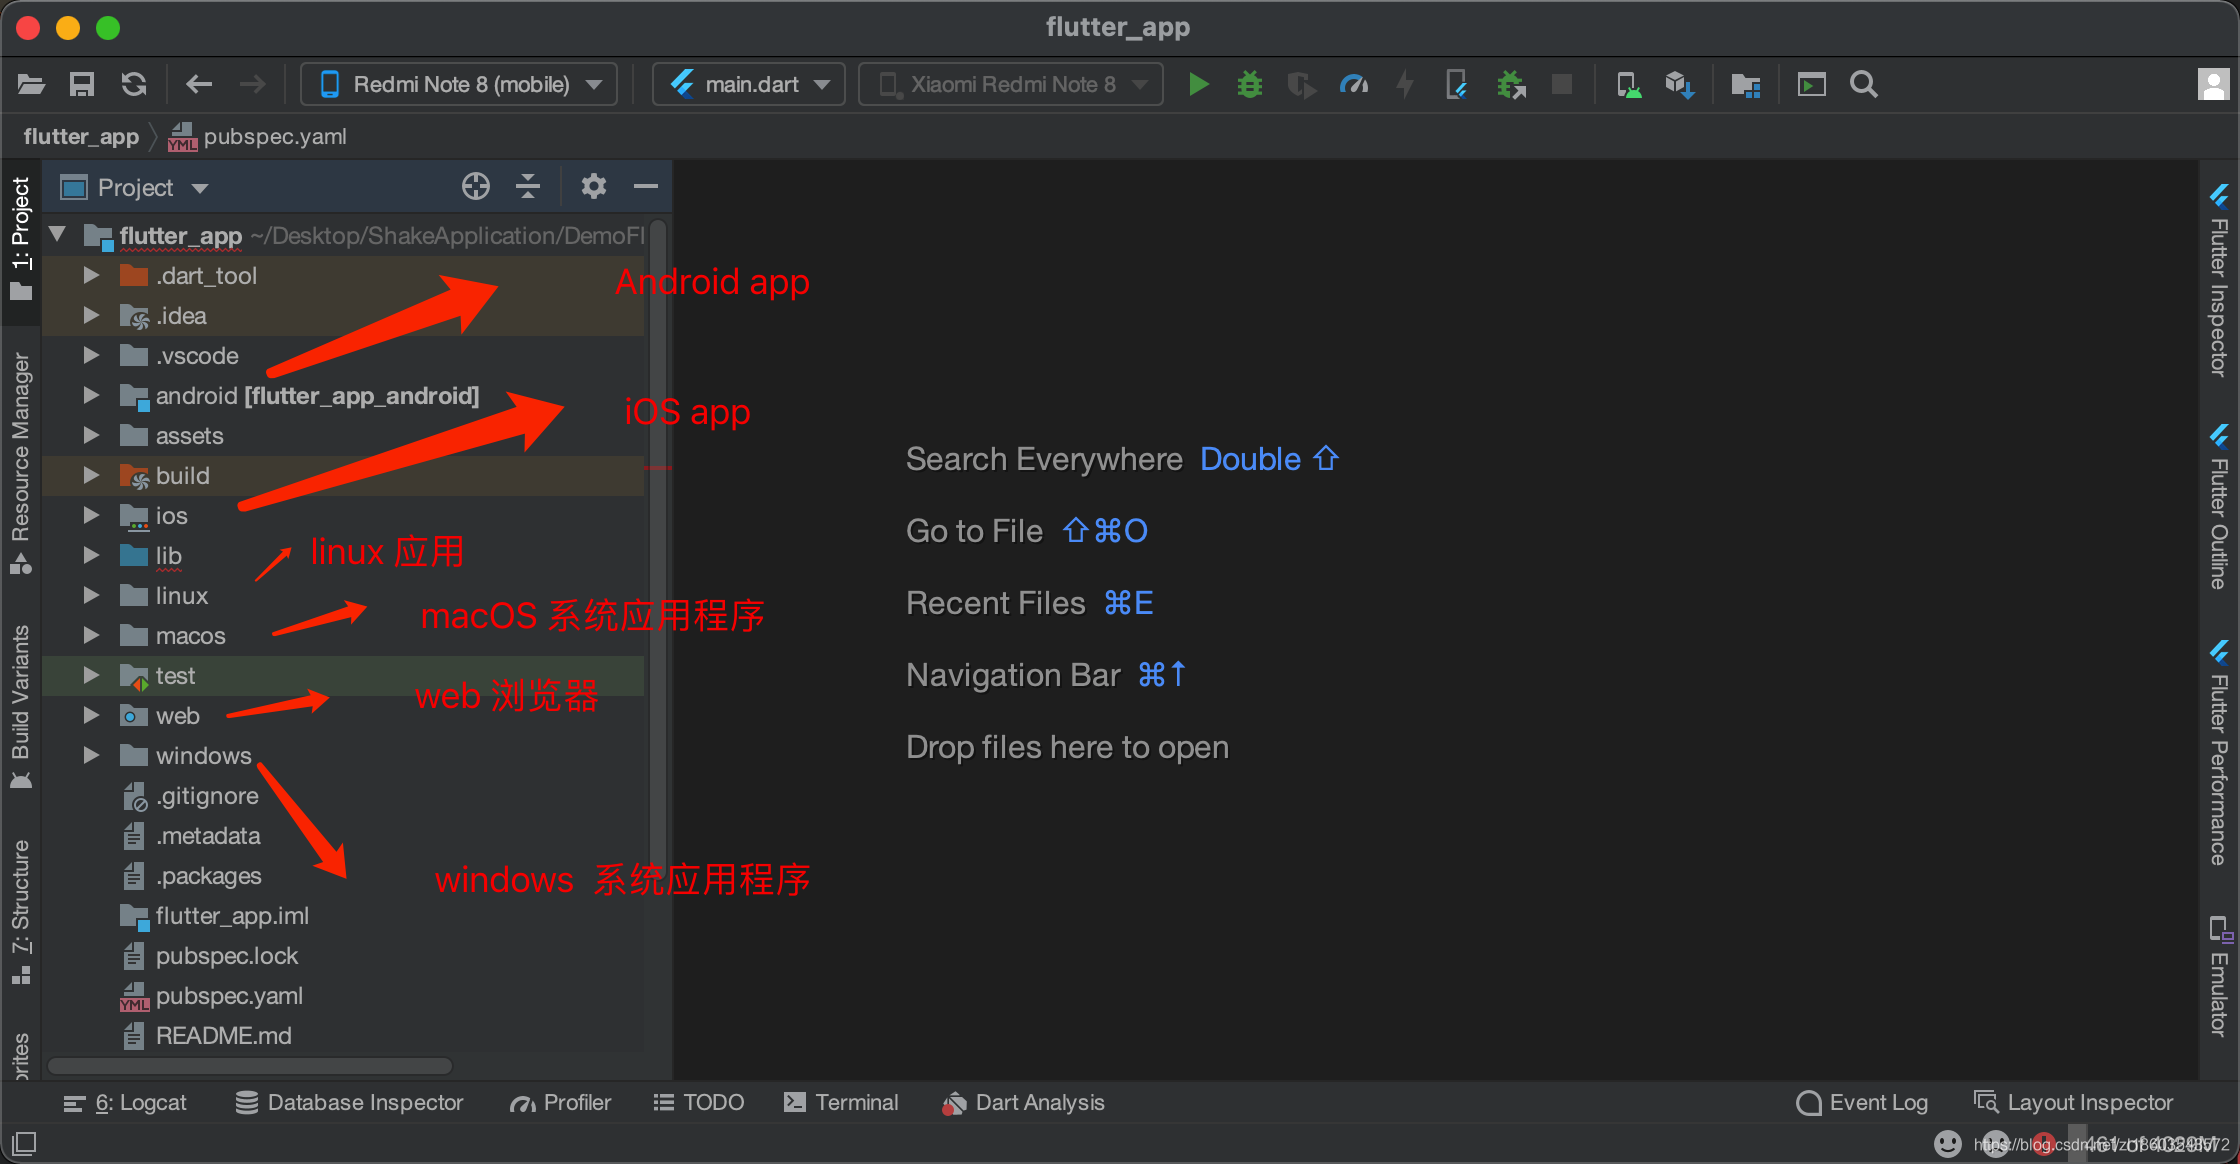
Task: Navigate forward with the right arrow
Action: click(253, 85)
